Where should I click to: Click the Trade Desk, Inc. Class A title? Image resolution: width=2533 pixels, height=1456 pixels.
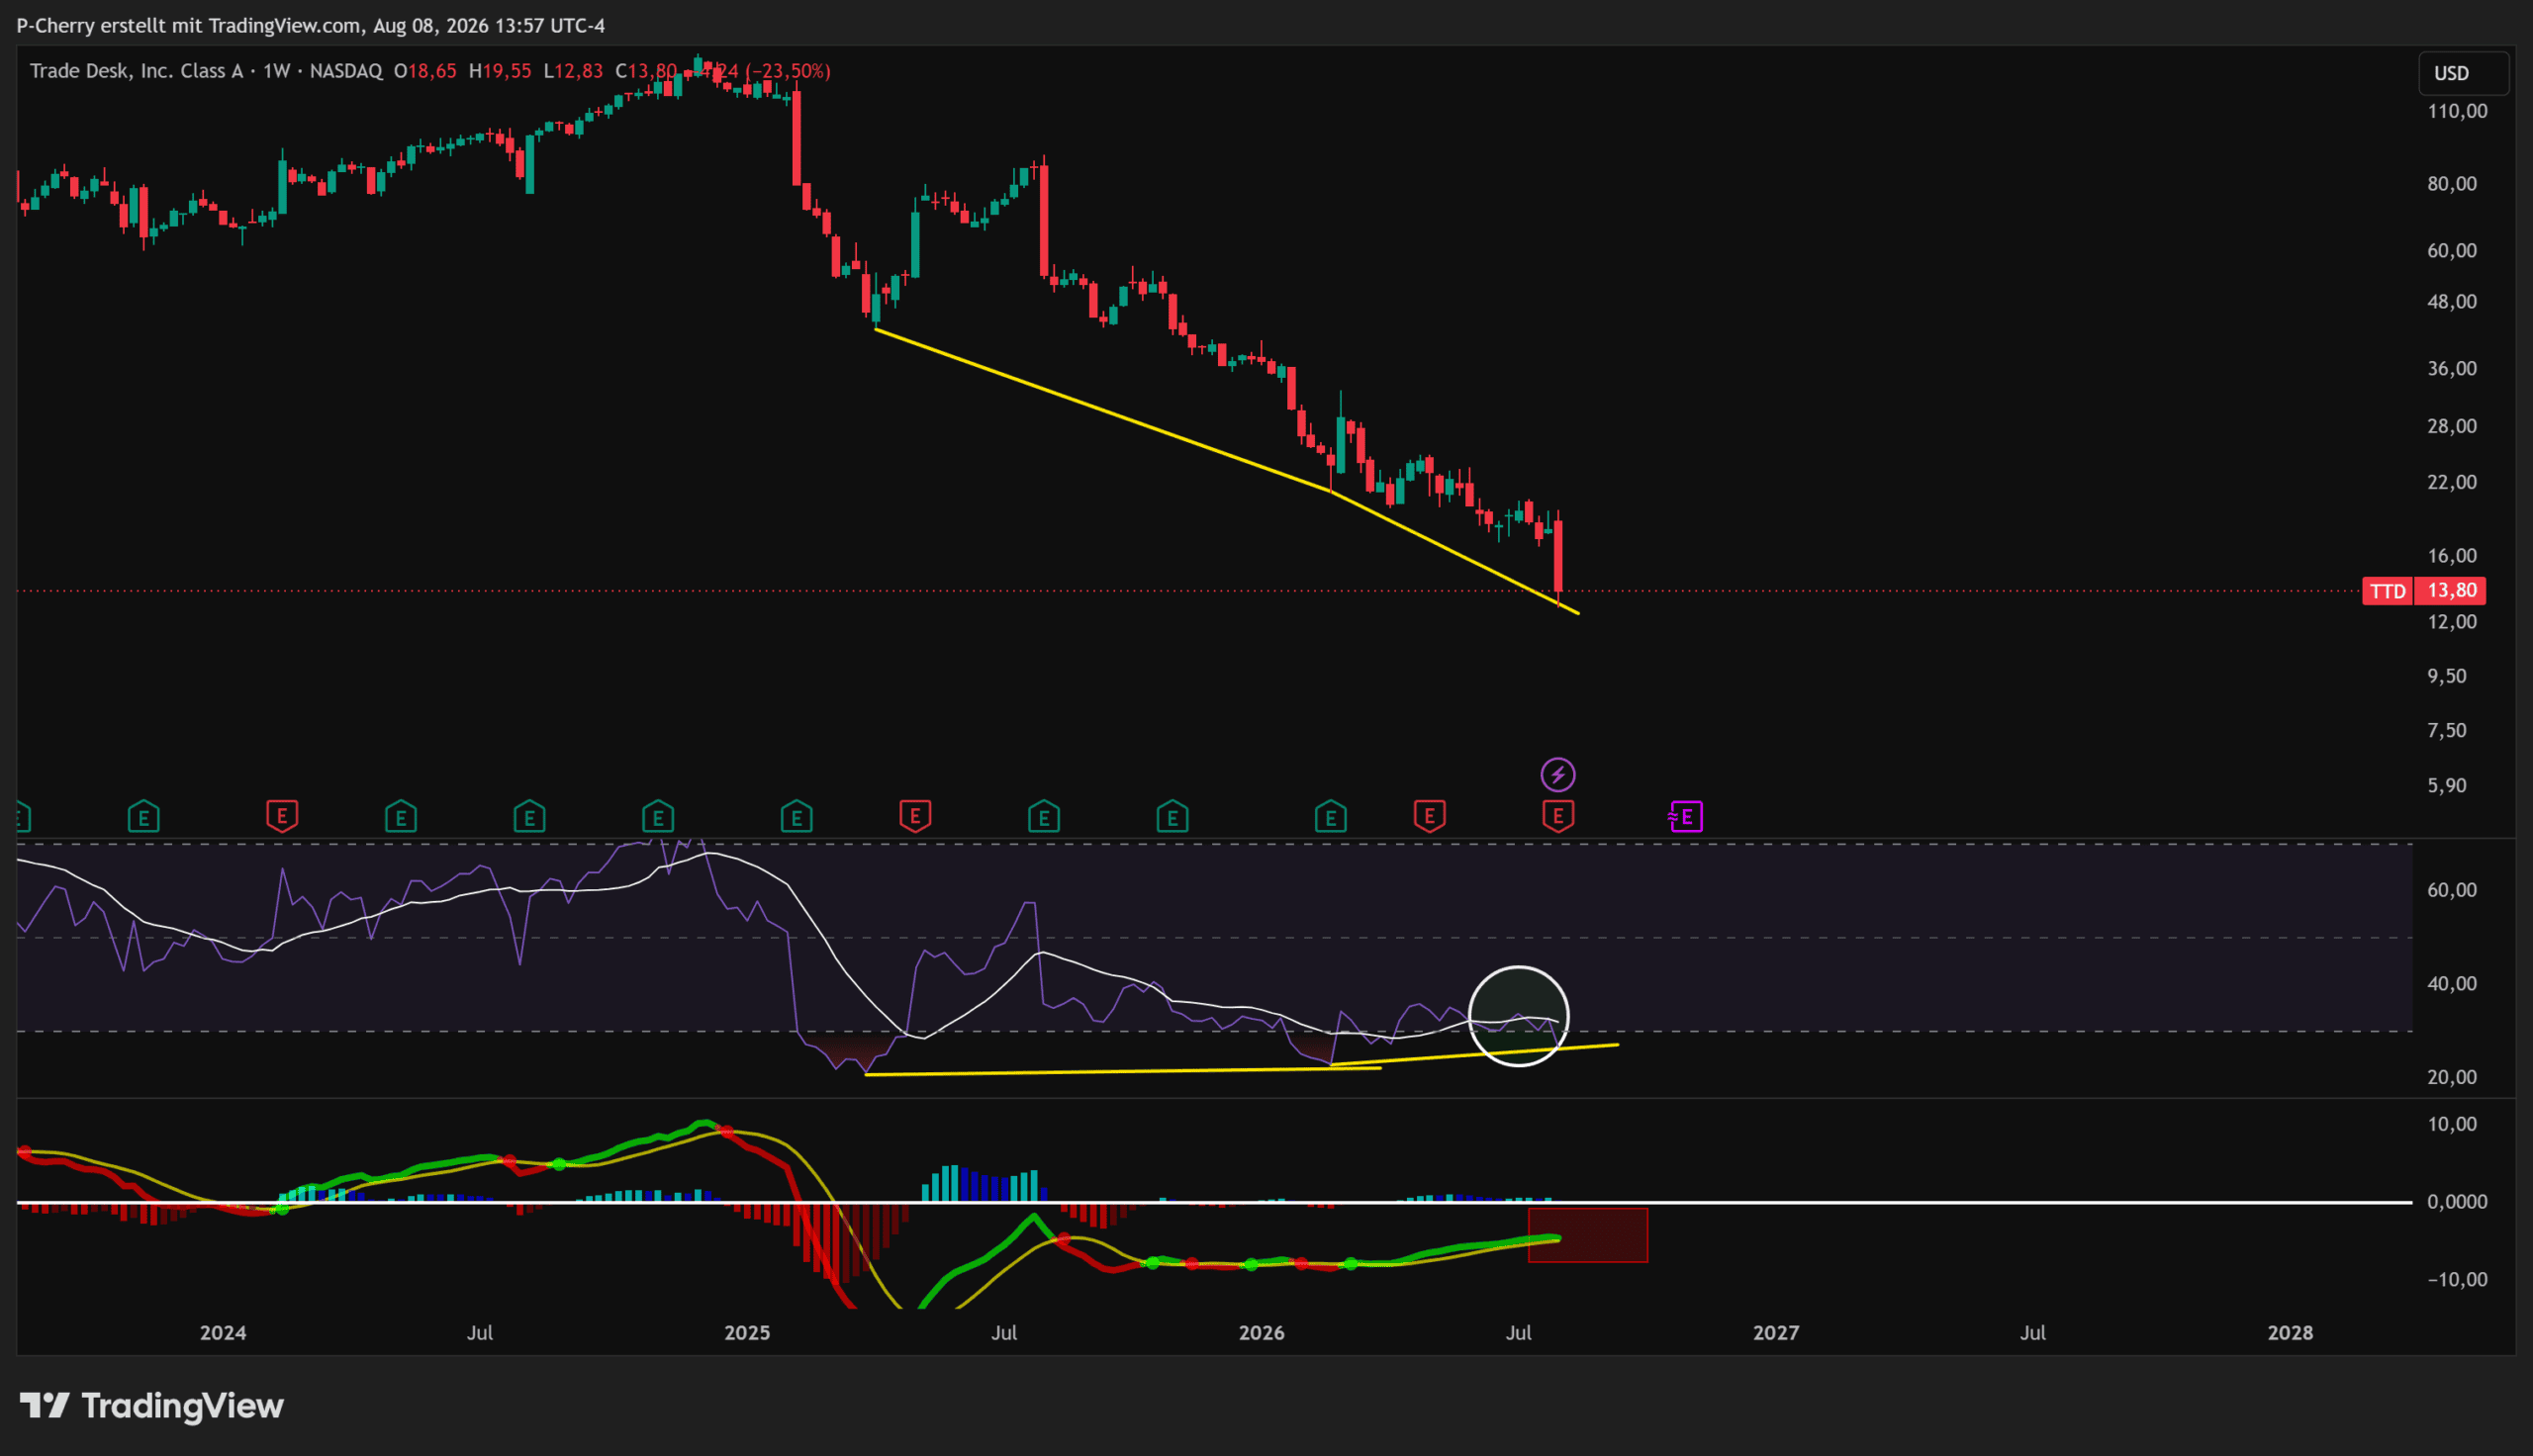coord(137,71)
